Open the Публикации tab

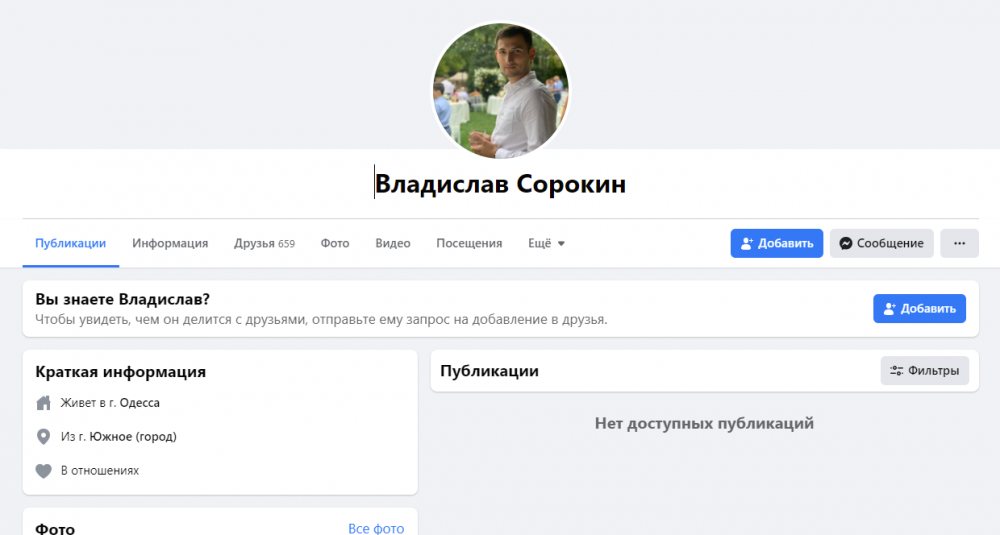(x=70, y=243)
